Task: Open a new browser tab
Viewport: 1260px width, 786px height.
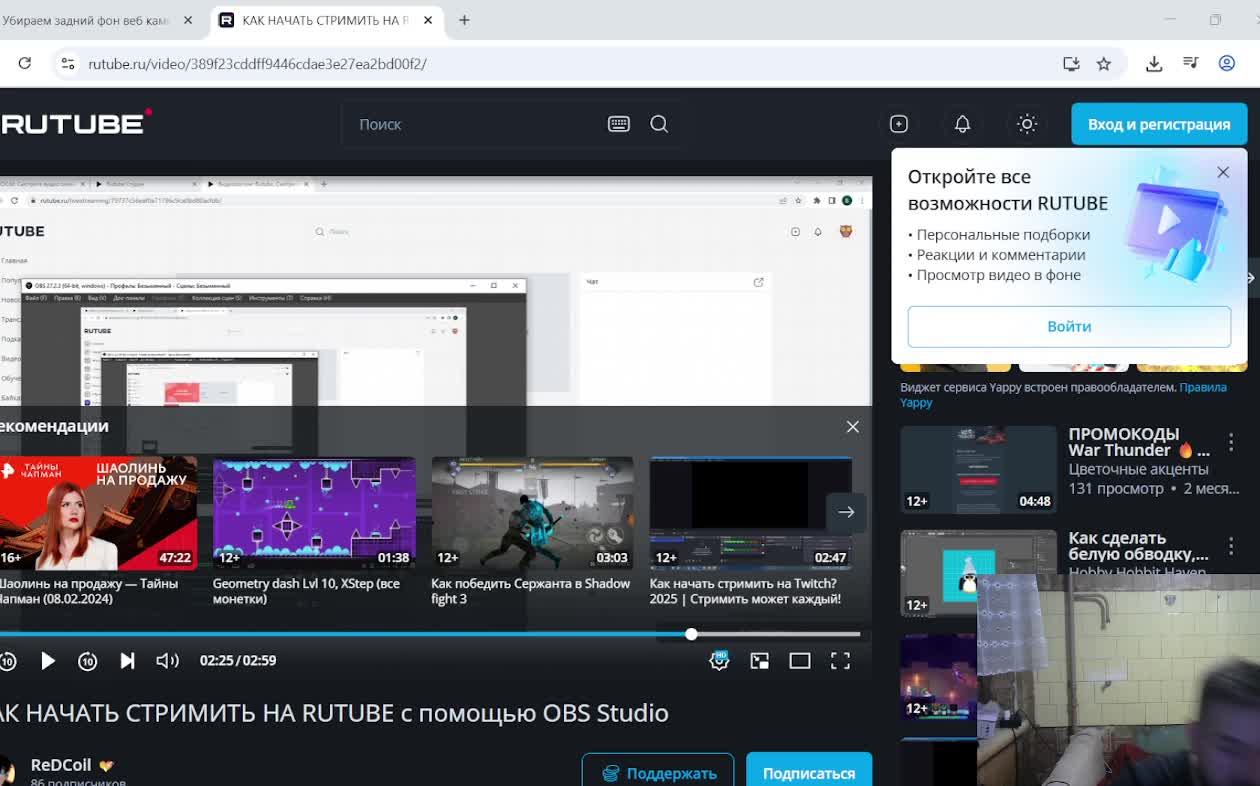Action: tap(464, 20)
